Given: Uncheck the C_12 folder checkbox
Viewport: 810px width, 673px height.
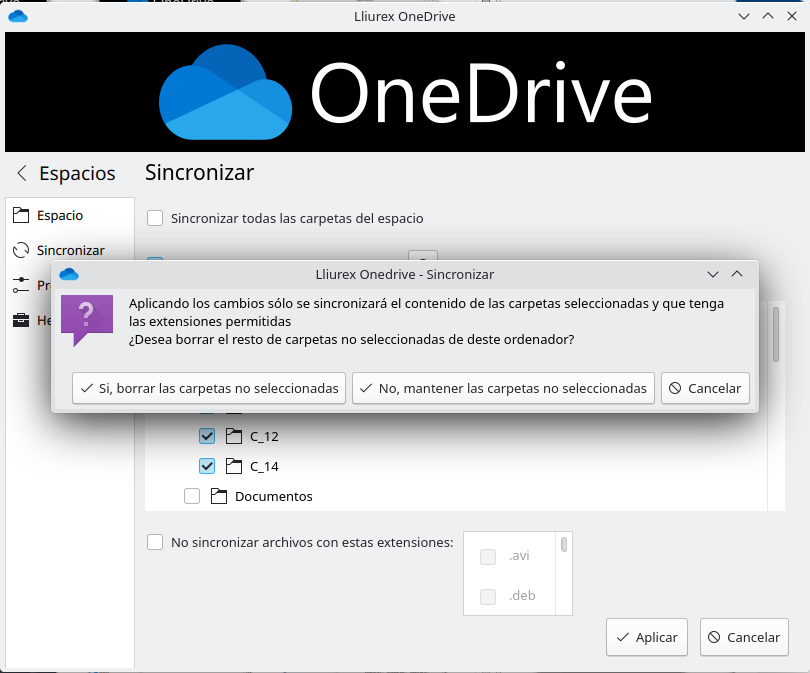Looking at the screenshot, I should [207, 436].
